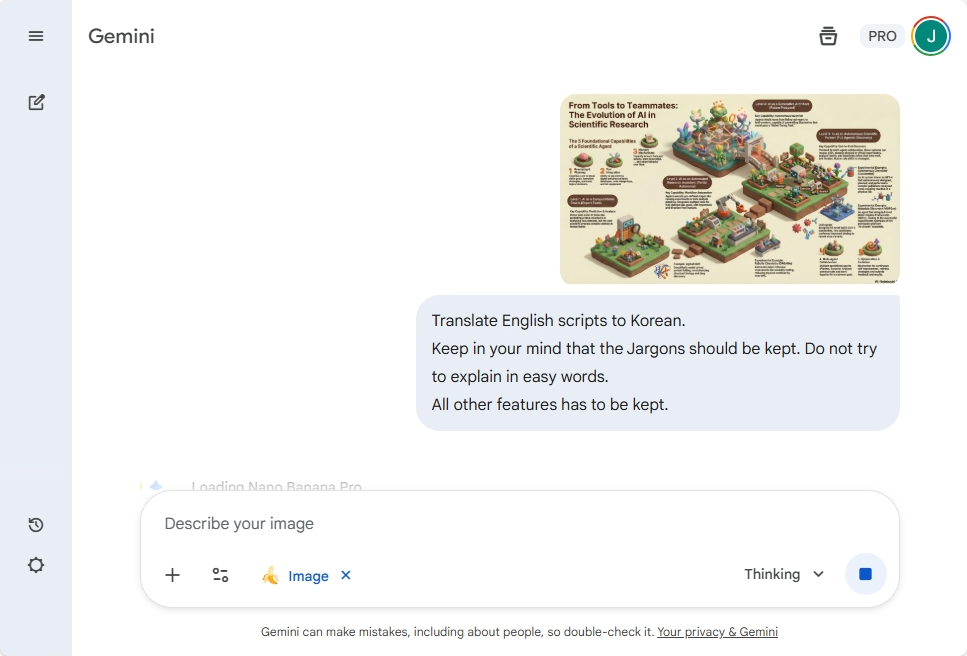
Task: Click the banana icon in prompt bar
Action: coord(270,575)
